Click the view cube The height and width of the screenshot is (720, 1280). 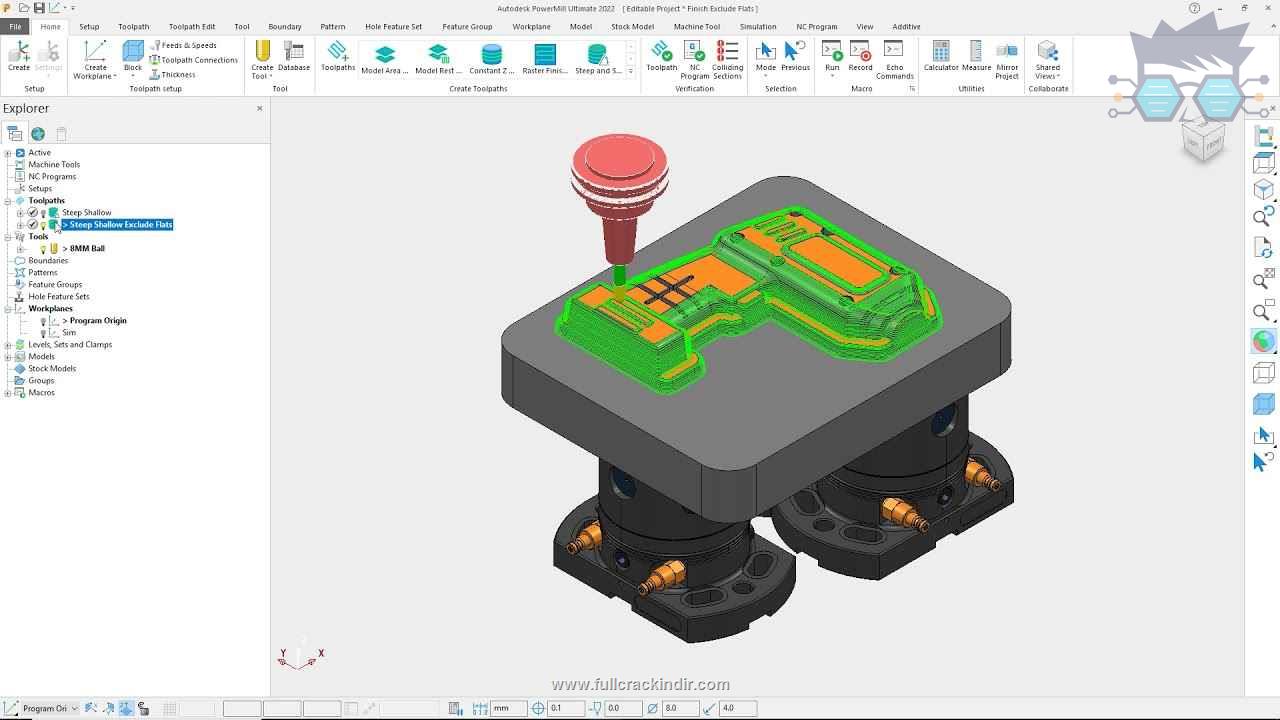click(1203, 139)
